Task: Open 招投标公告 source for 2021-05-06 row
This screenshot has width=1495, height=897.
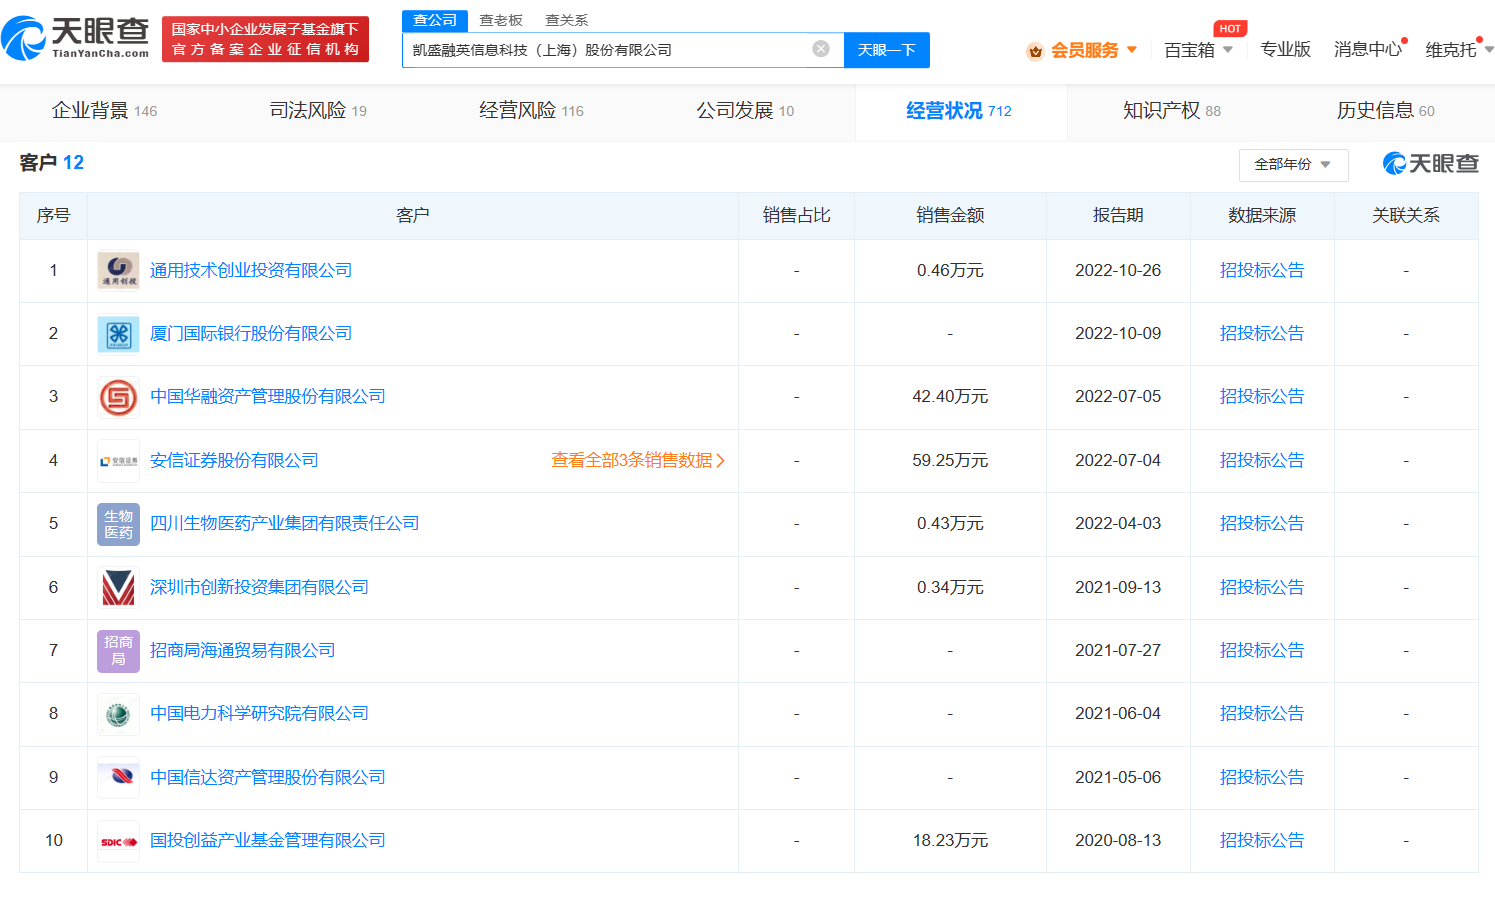Action: (1262, 777)
